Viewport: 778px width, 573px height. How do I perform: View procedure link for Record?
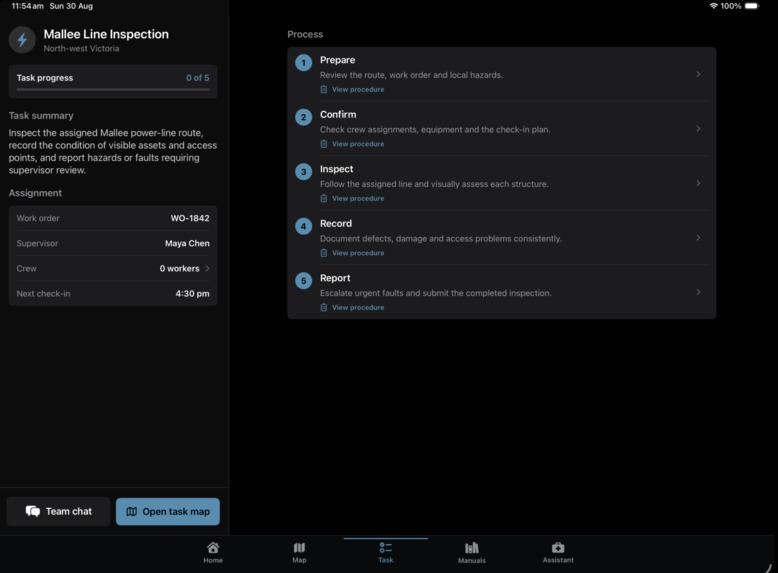pos(358,253)
